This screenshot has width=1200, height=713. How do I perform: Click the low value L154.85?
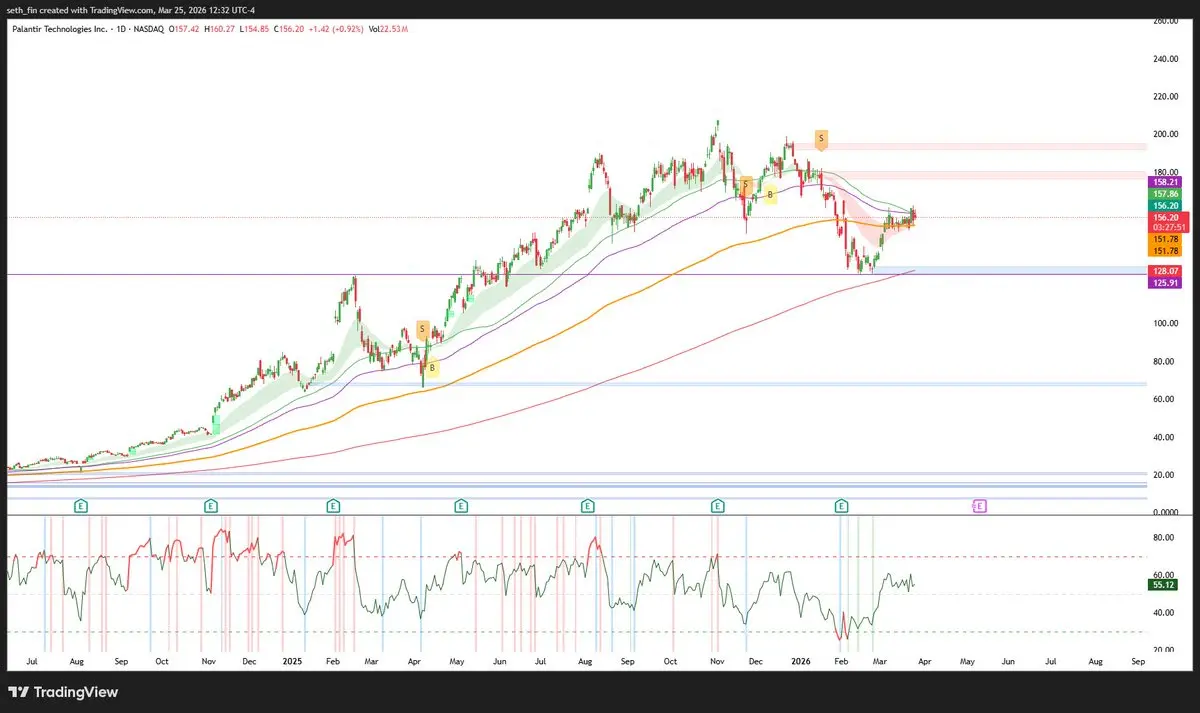[252, 29]
